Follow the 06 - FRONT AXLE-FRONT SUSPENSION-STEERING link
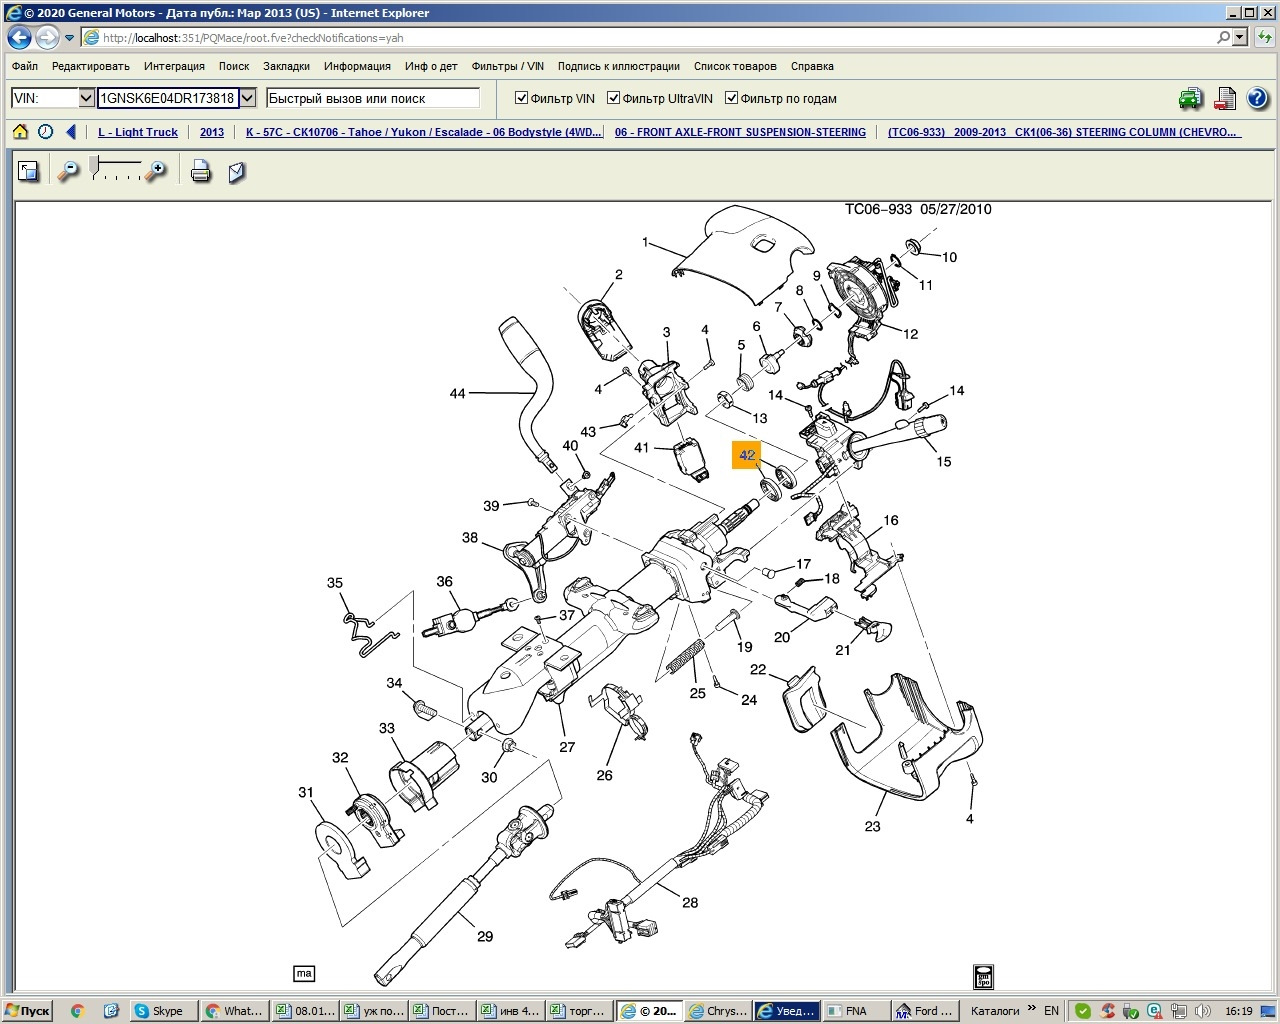This screenshot has width=1280, height=1024. coord(740,132)
